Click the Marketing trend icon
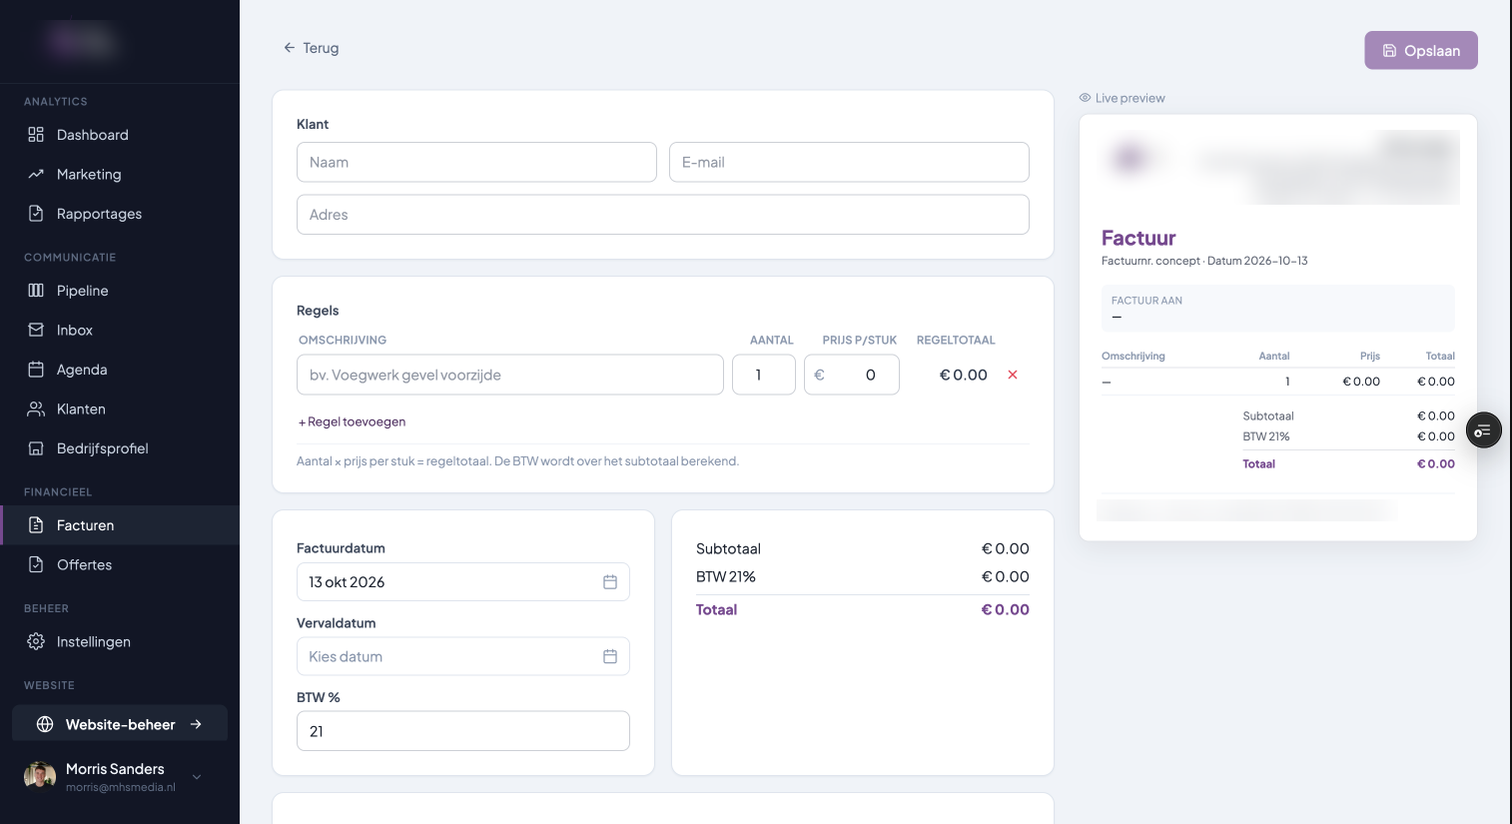 pyautogui.click(x=36, y=174)
